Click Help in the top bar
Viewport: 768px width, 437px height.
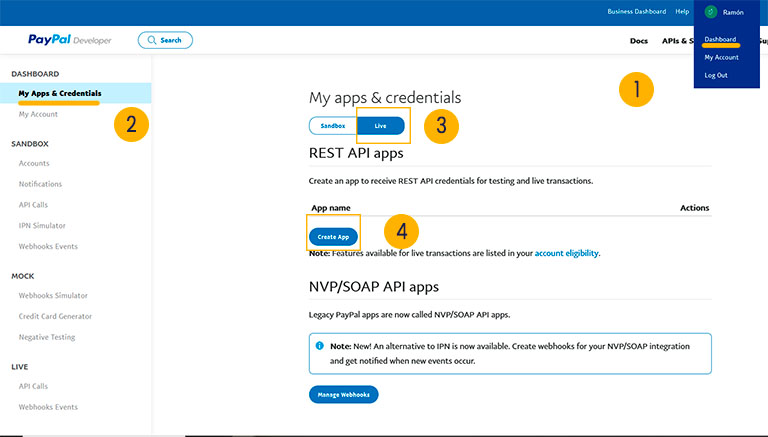(682, 11)
